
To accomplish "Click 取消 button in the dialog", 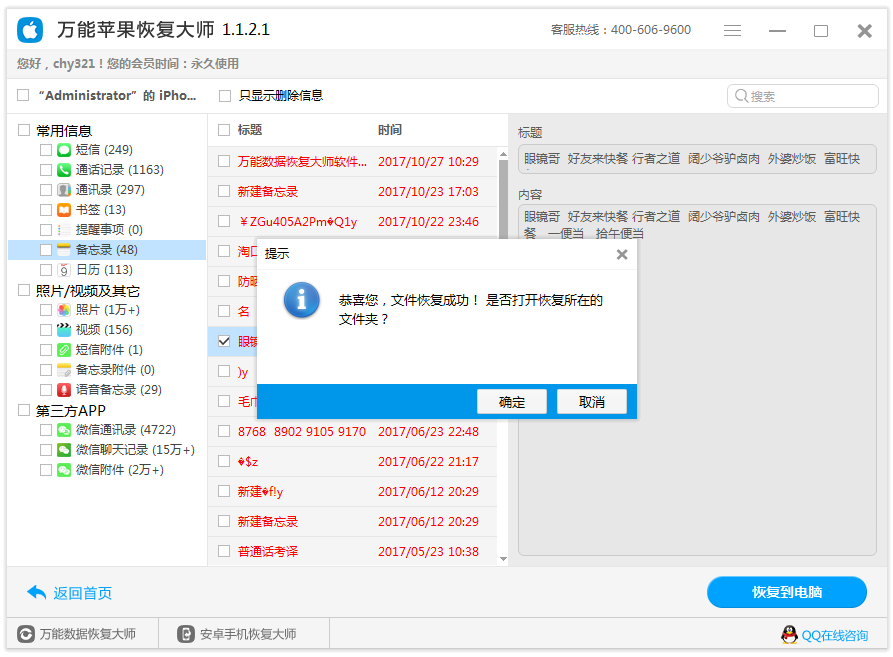I will (x=592, y=402).
